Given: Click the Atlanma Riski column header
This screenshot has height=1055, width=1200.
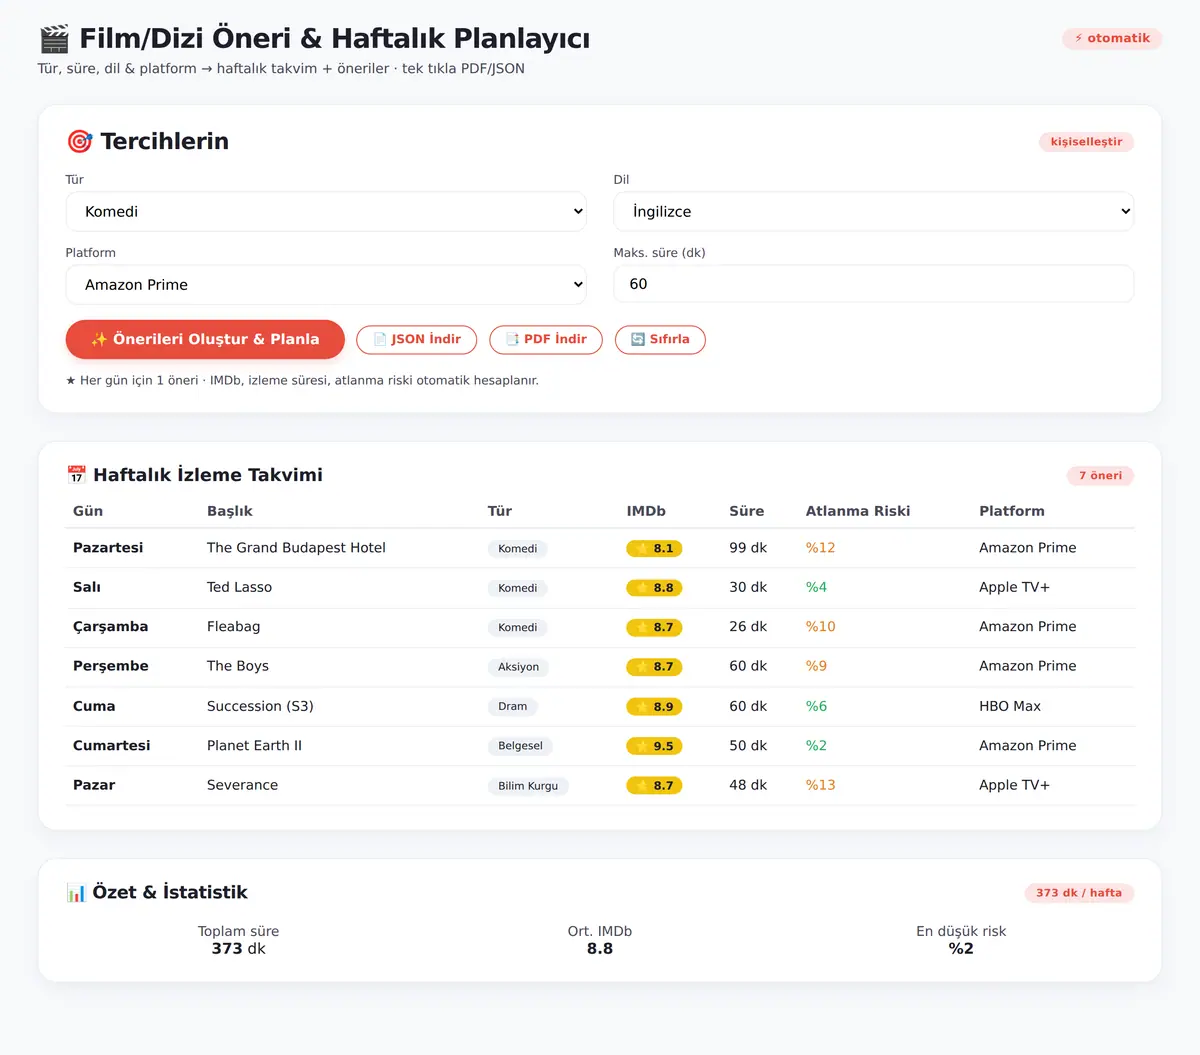Looking at the screenshot, I should [x=858, y=511].
